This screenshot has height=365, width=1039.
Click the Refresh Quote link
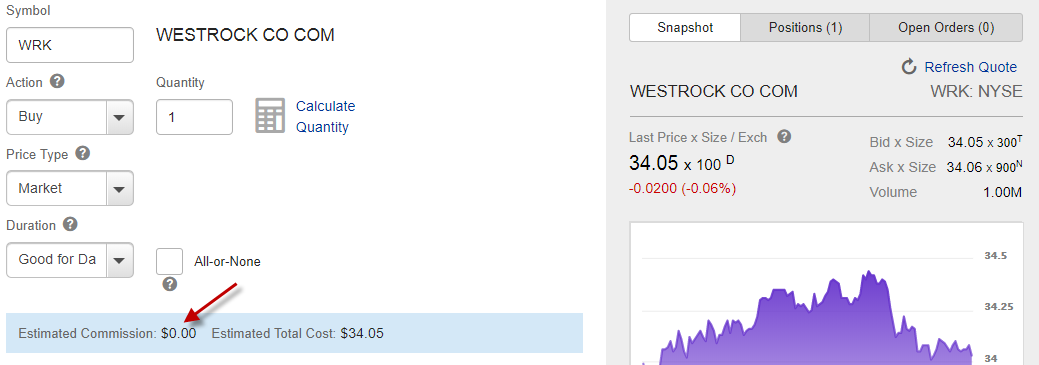pos(970,67)
